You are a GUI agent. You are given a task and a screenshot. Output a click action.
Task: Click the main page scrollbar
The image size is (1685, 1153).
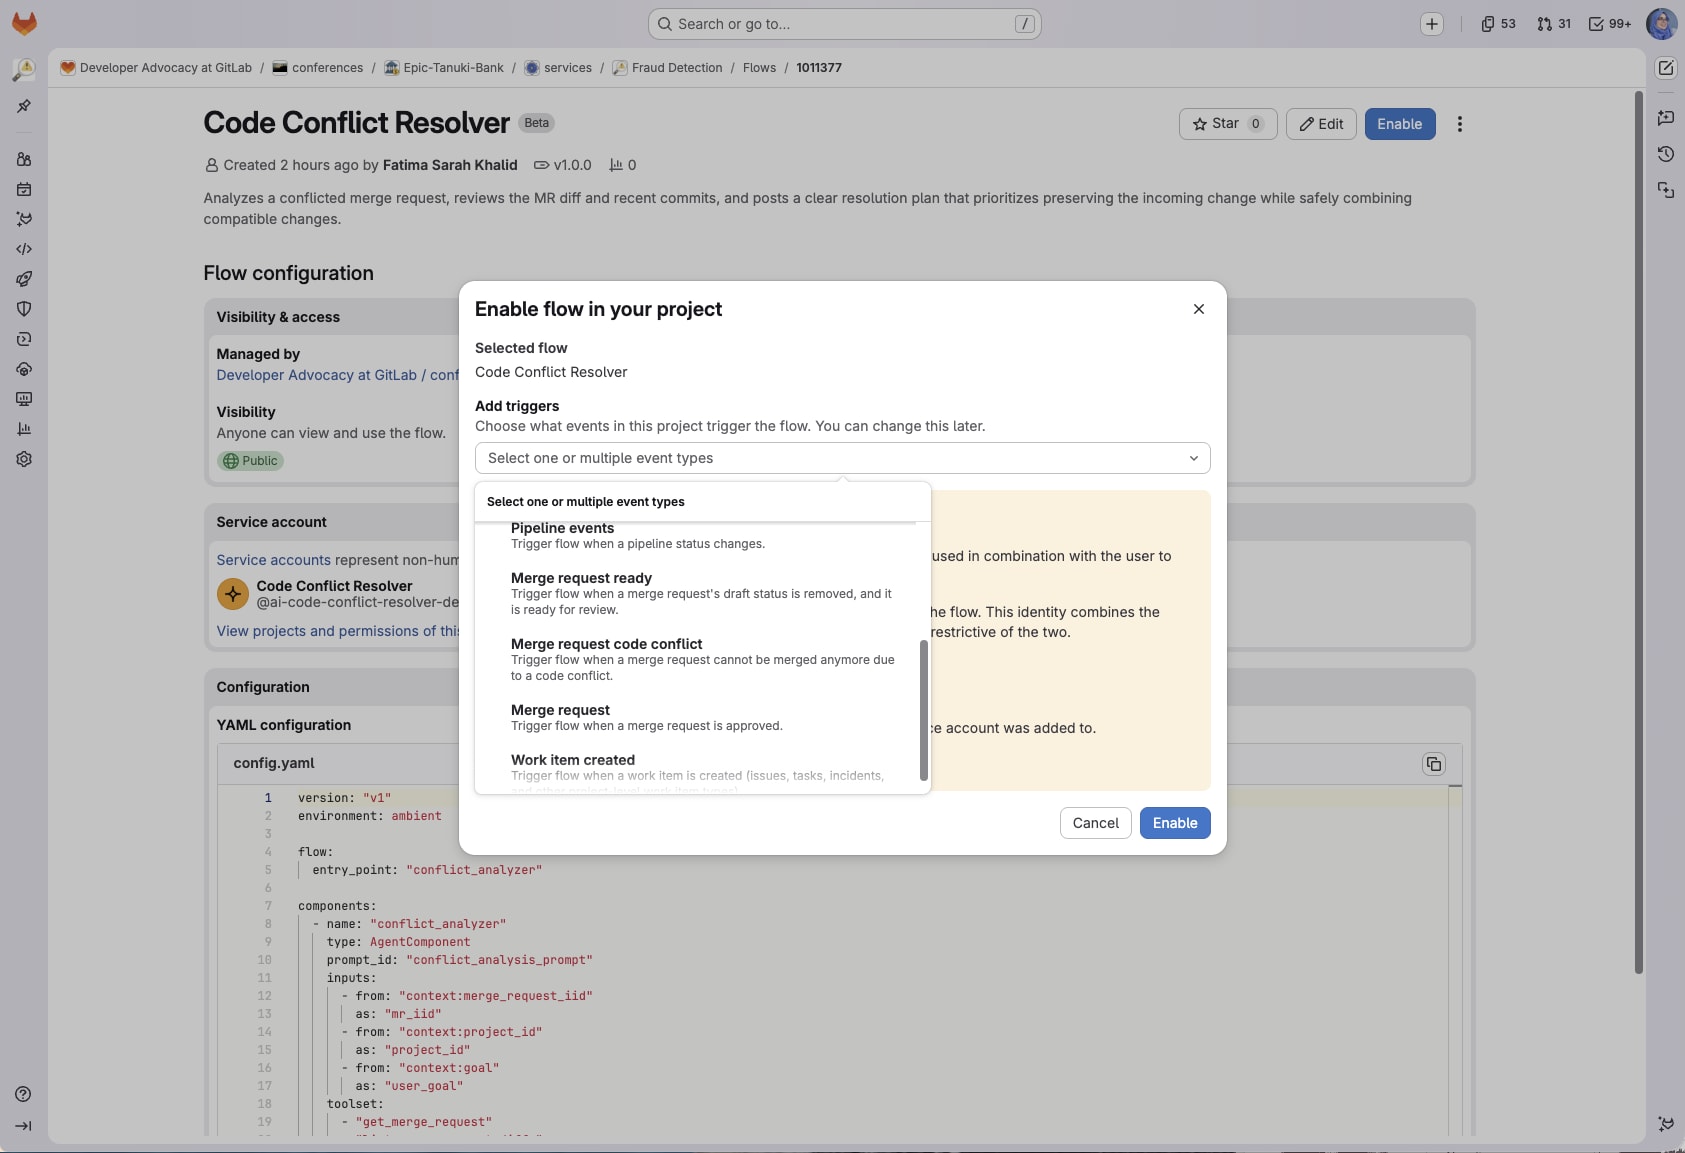point(1639,532)
